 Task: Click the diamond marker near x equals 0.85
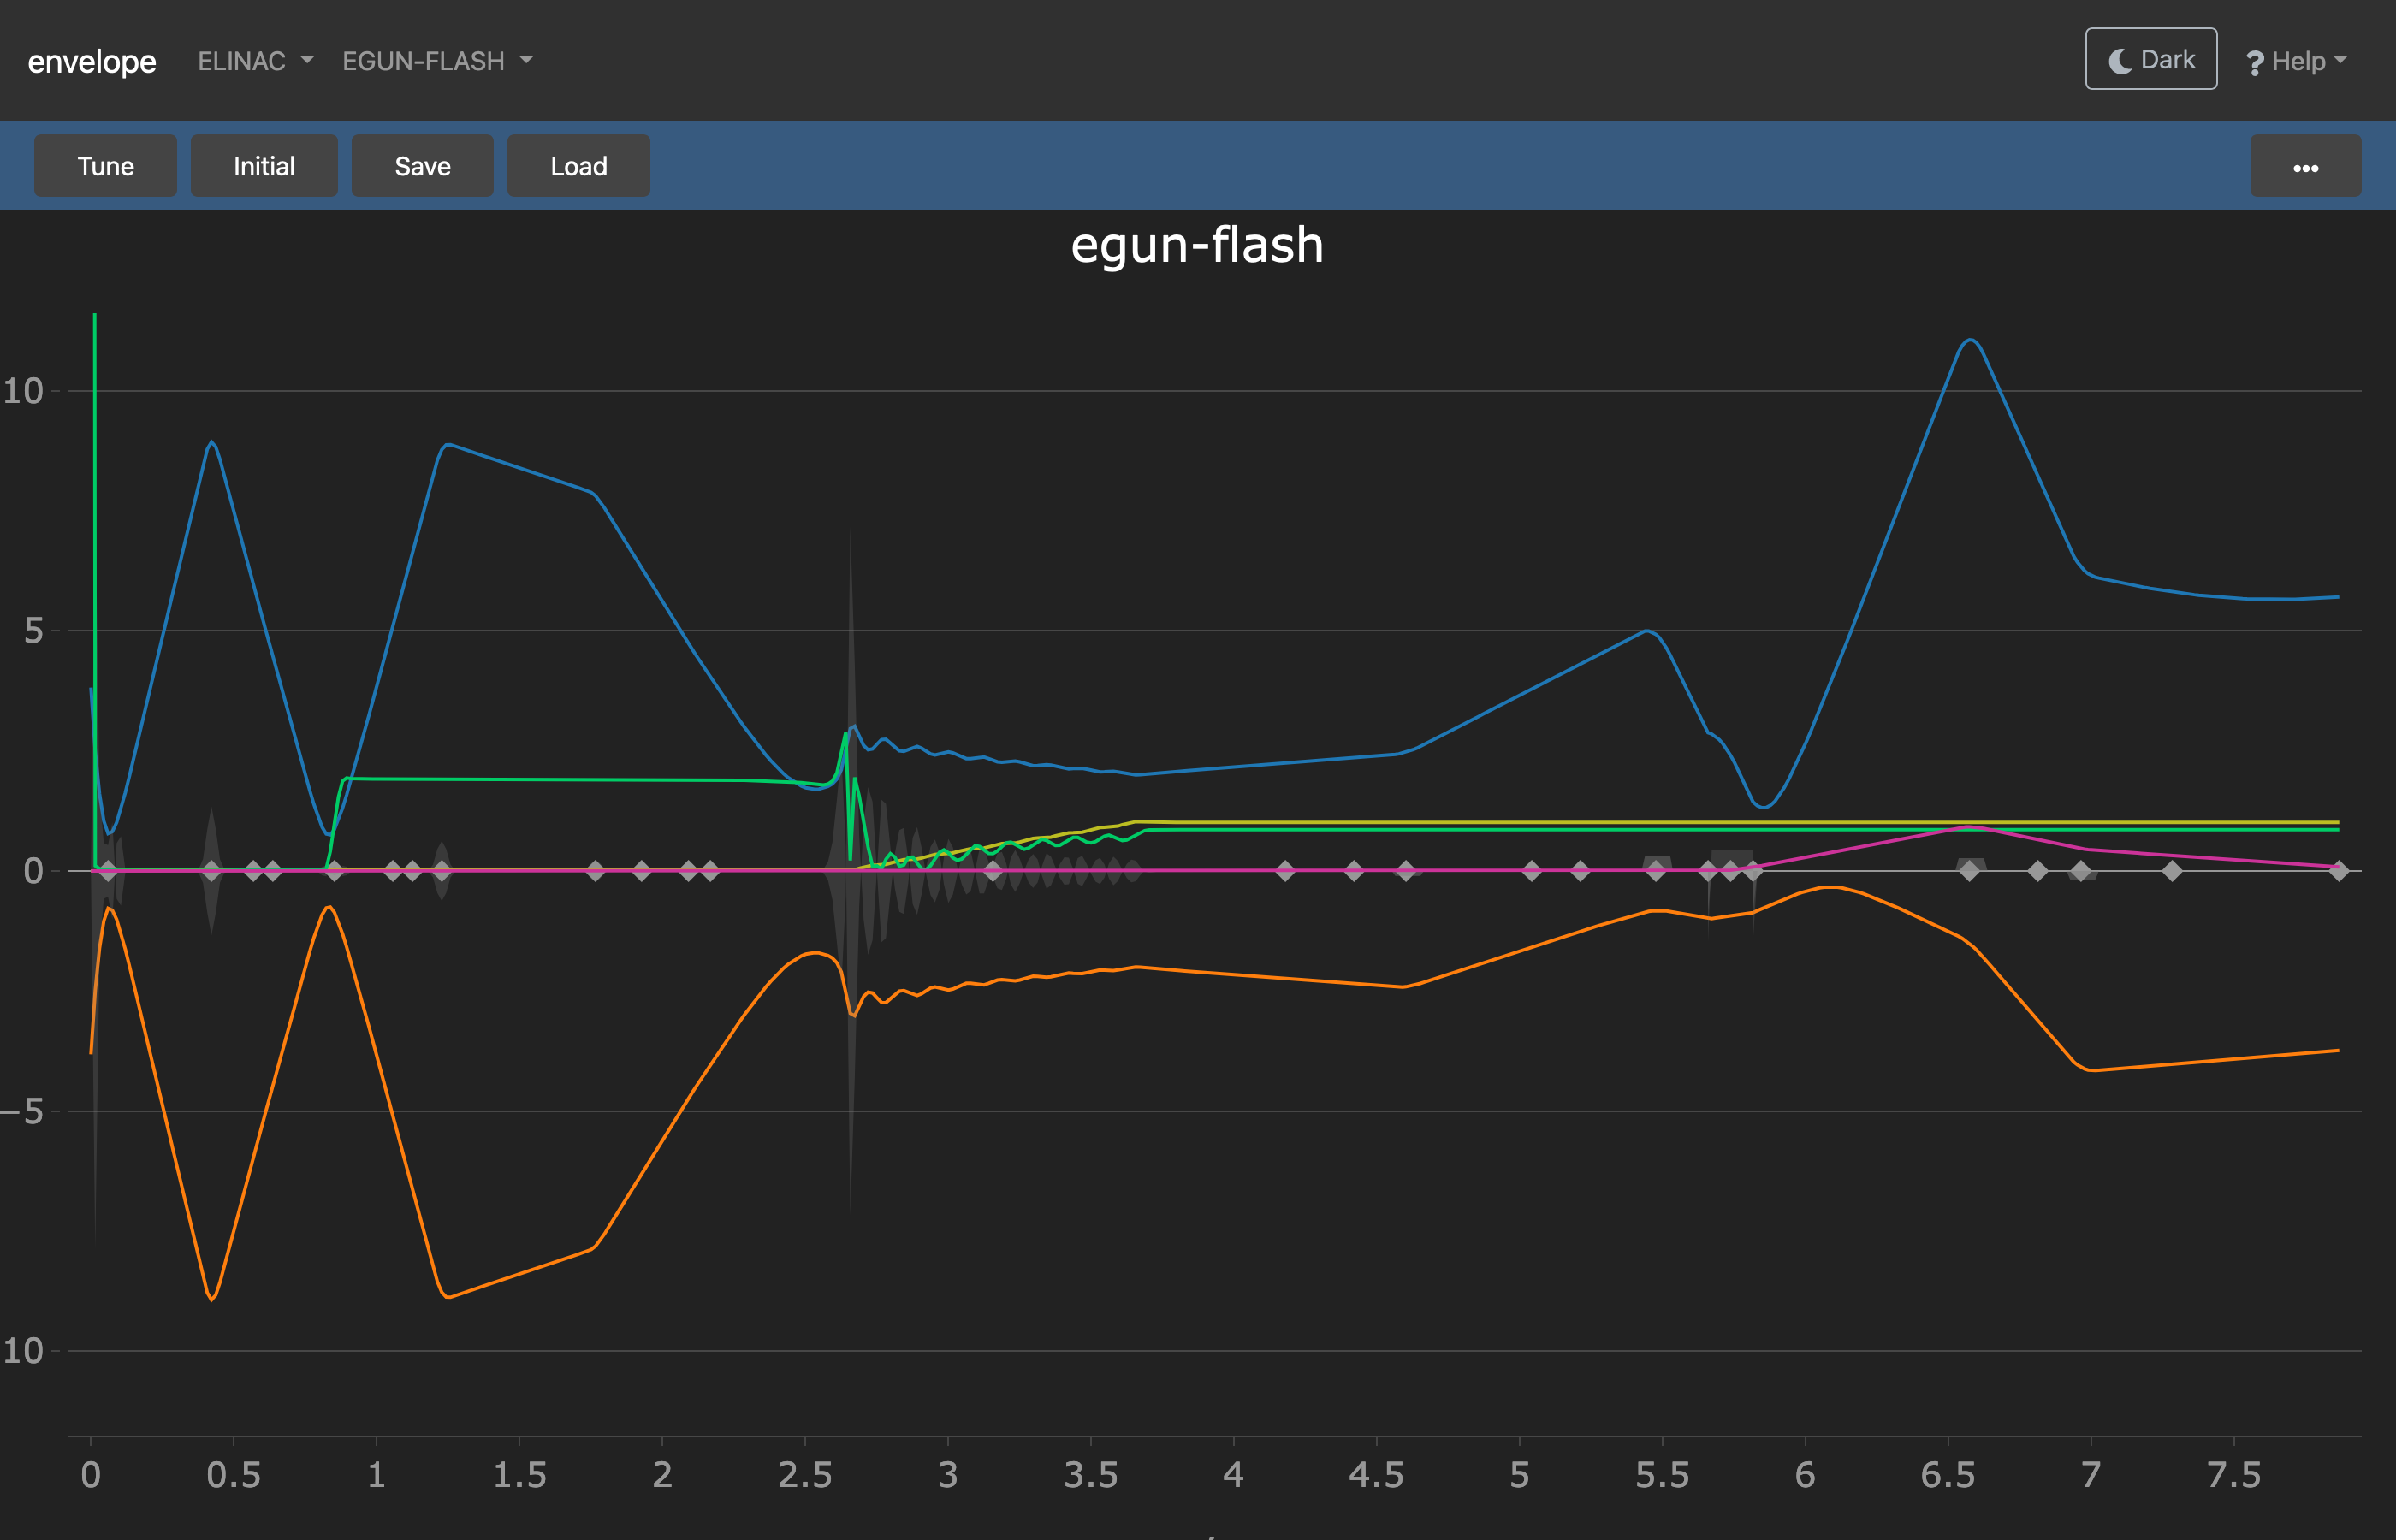pos(334,871)
